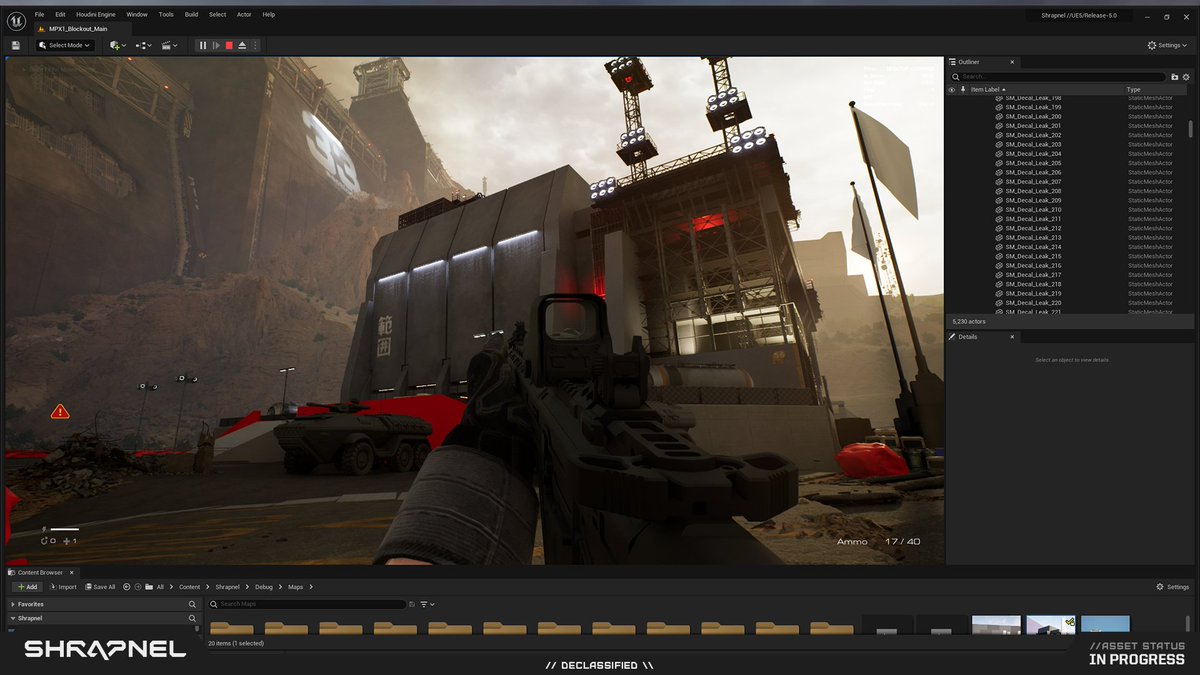Click the eject from player icon
Viewport: 1200px width, 675px height.
(242, 45)
